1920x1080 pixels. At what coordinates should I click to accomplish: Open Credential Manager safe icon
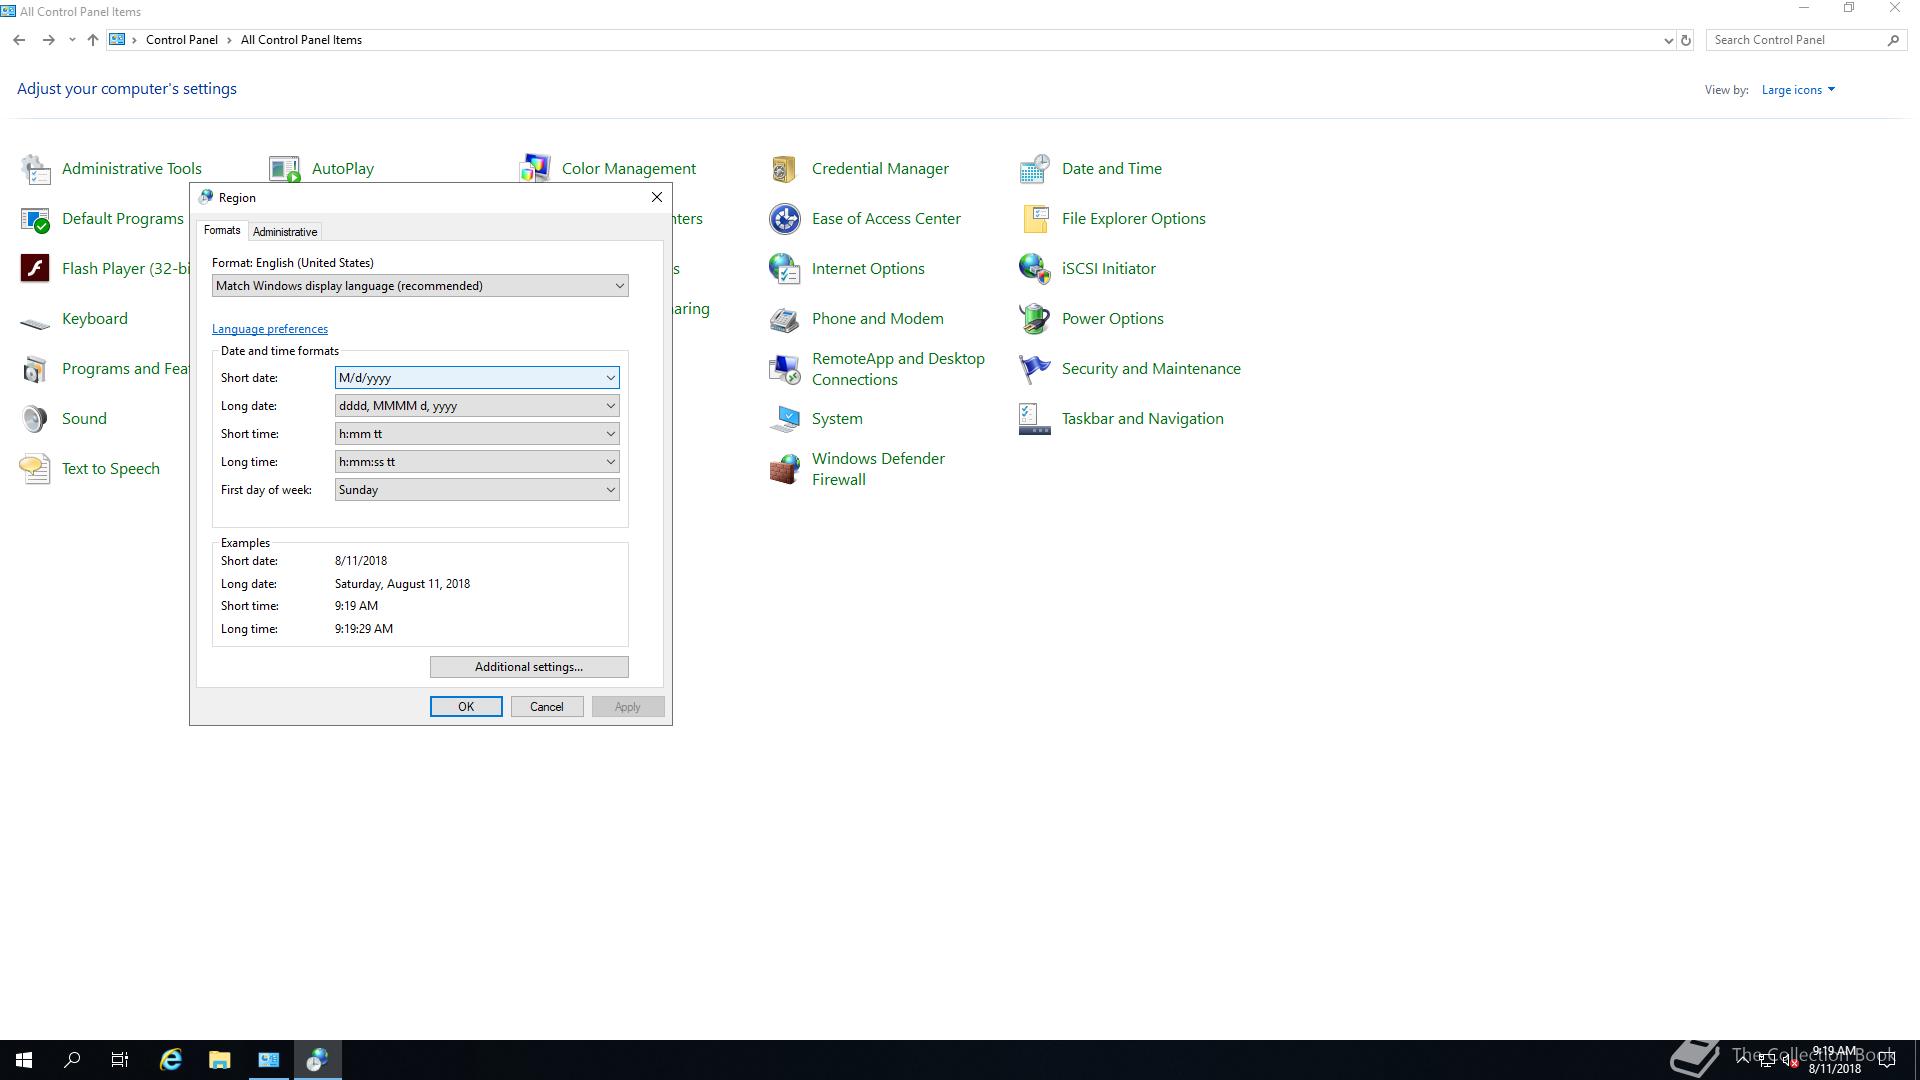coord(784,169)
